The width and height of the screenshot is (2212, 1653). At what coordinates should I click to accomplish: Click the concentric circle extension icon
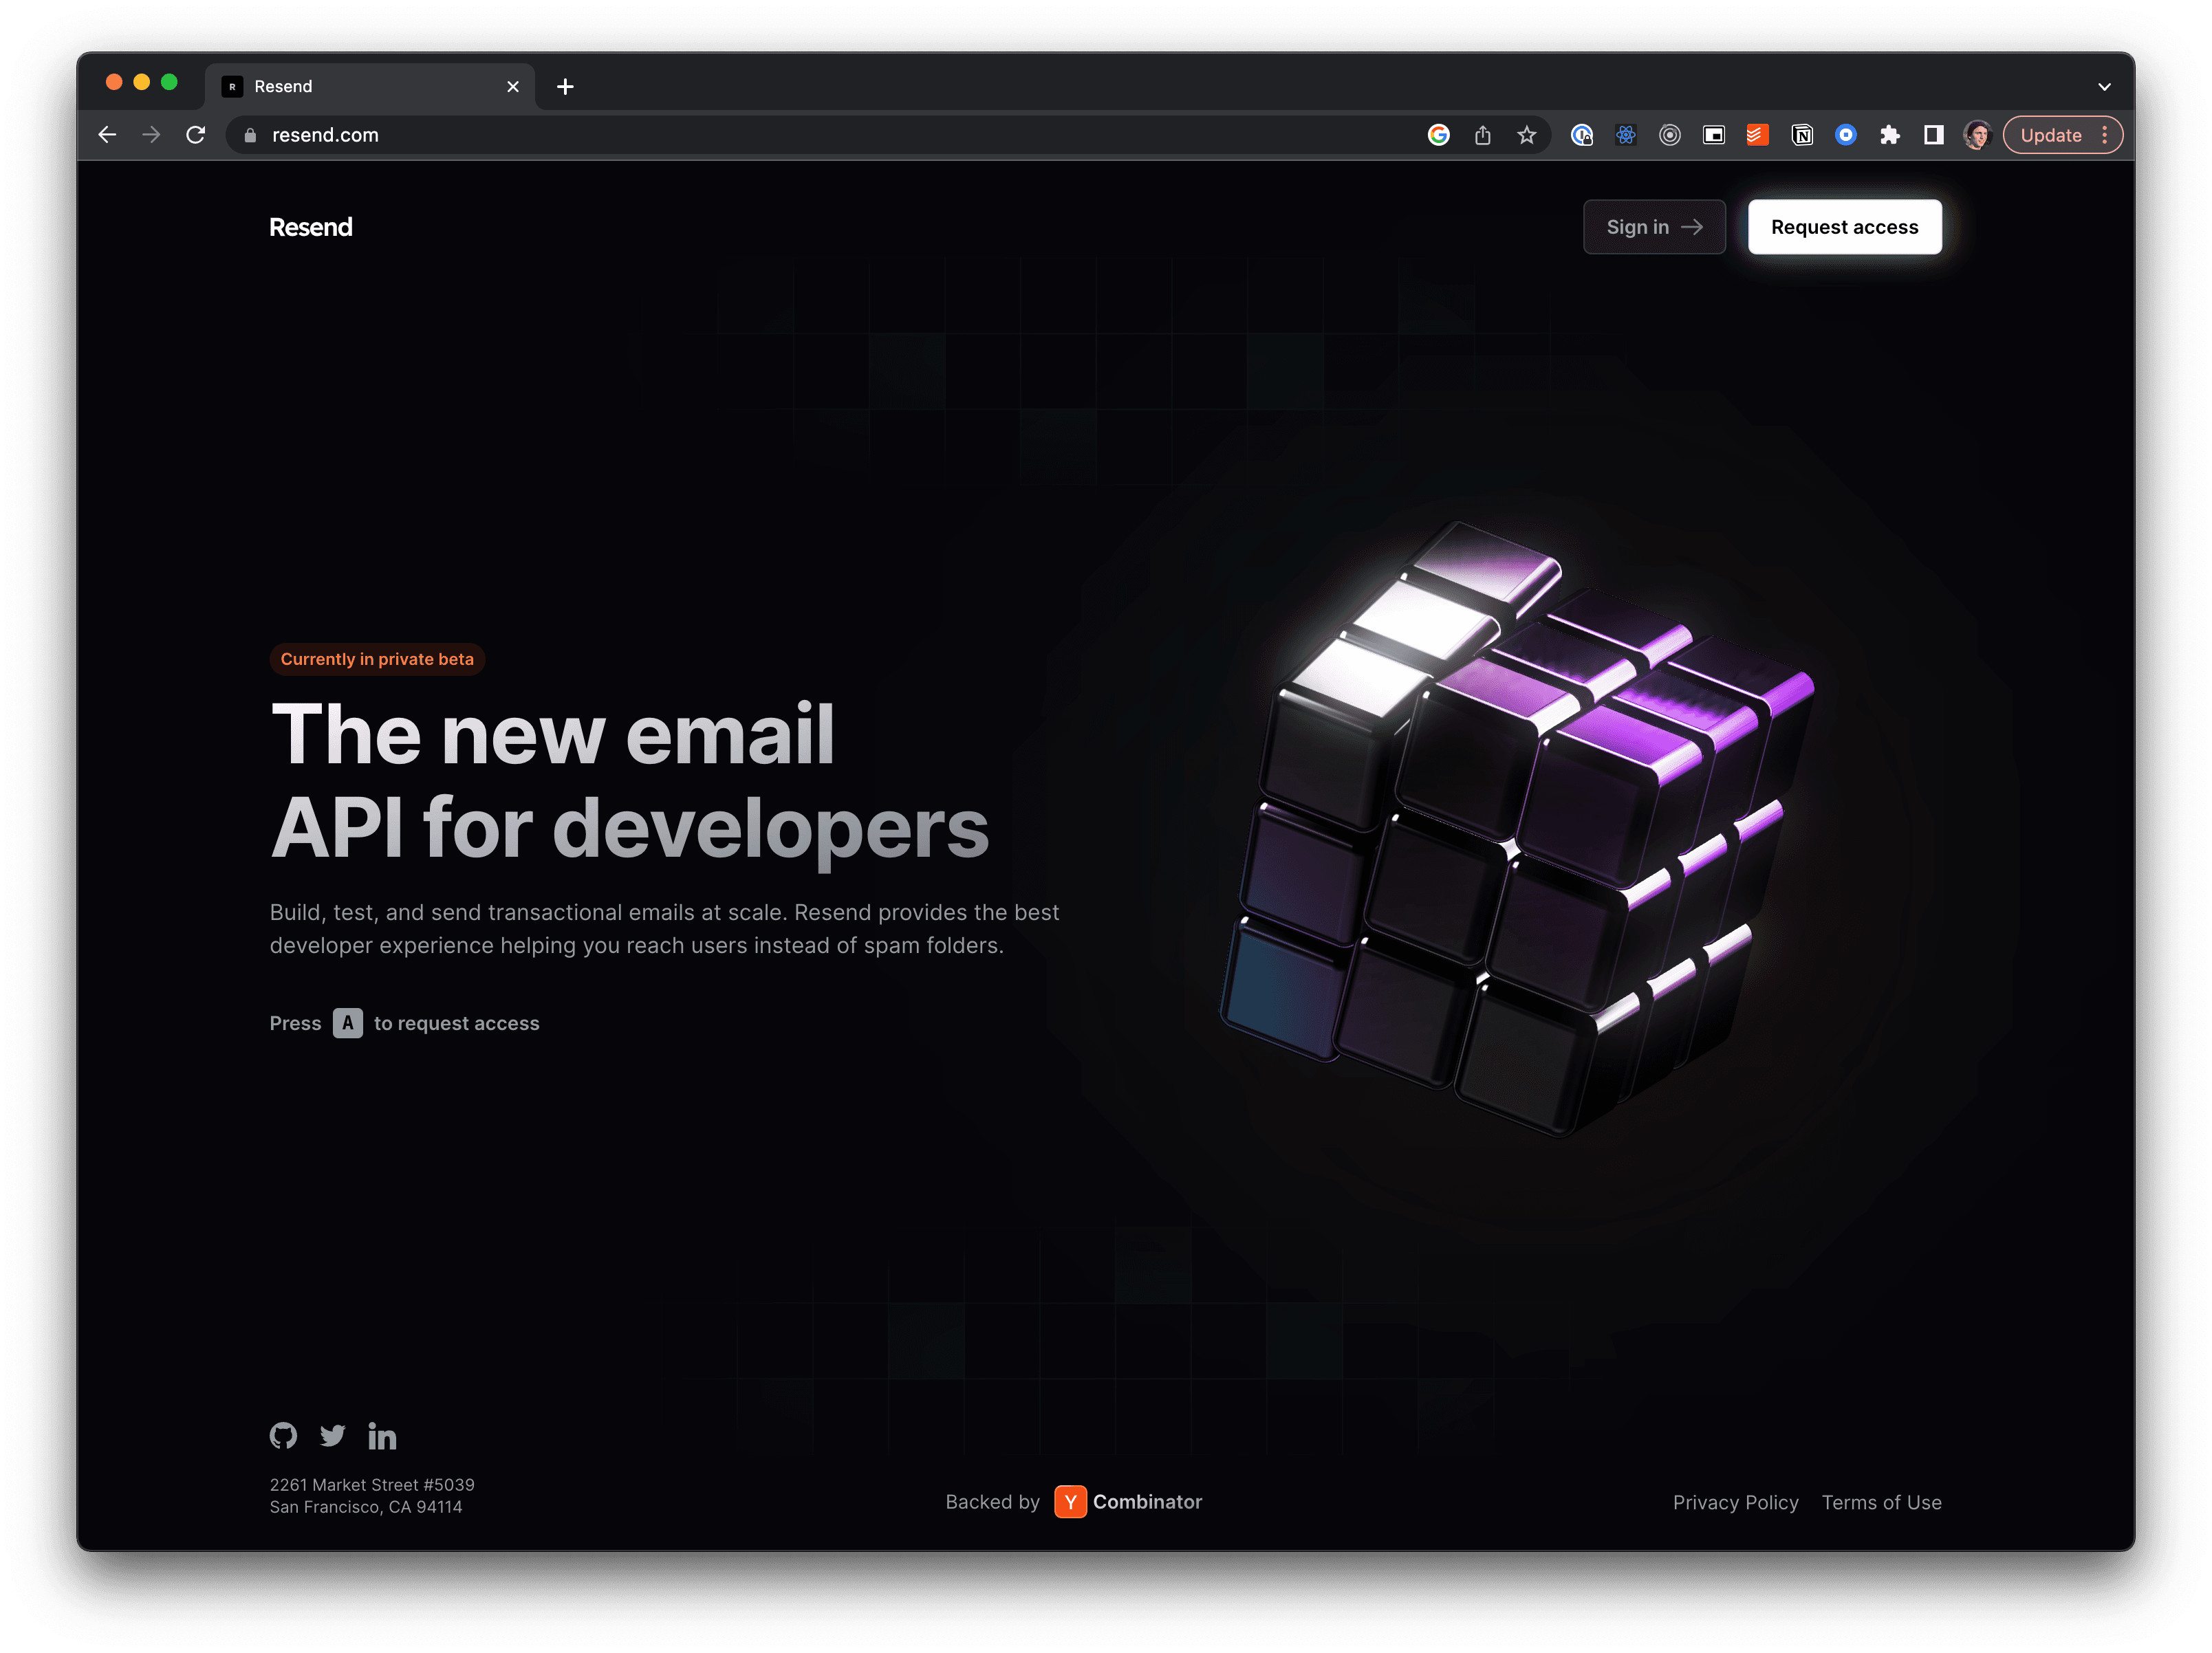(x=1670, y=135)
